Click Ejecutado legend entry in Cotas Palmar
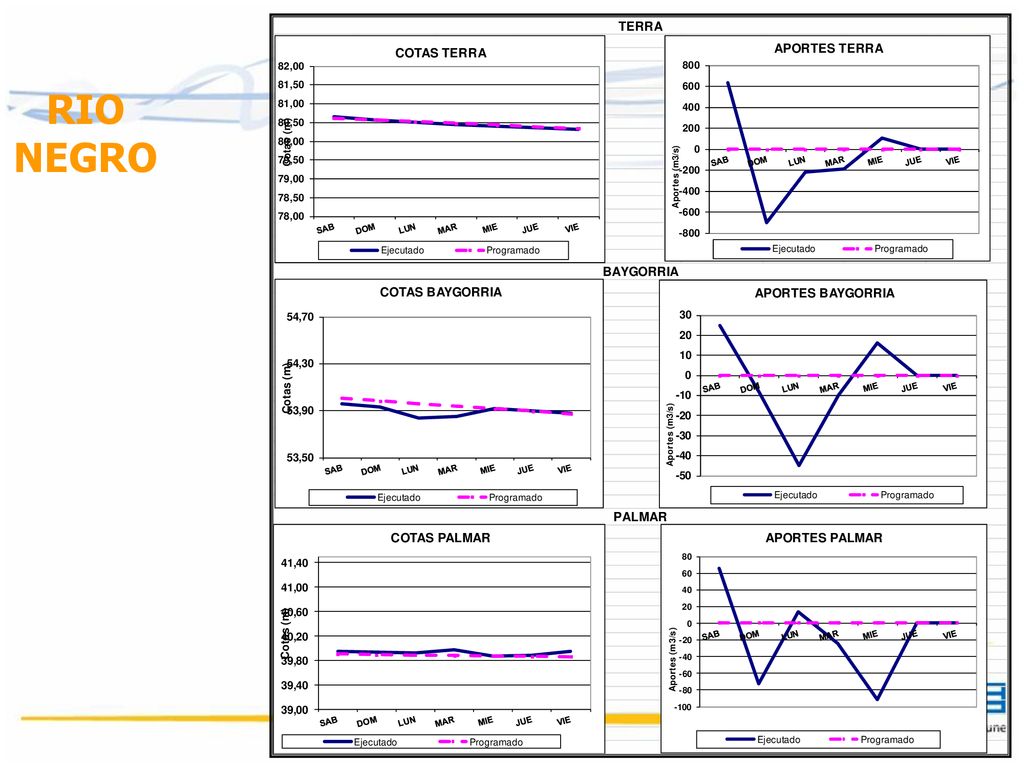 point(360,742)
